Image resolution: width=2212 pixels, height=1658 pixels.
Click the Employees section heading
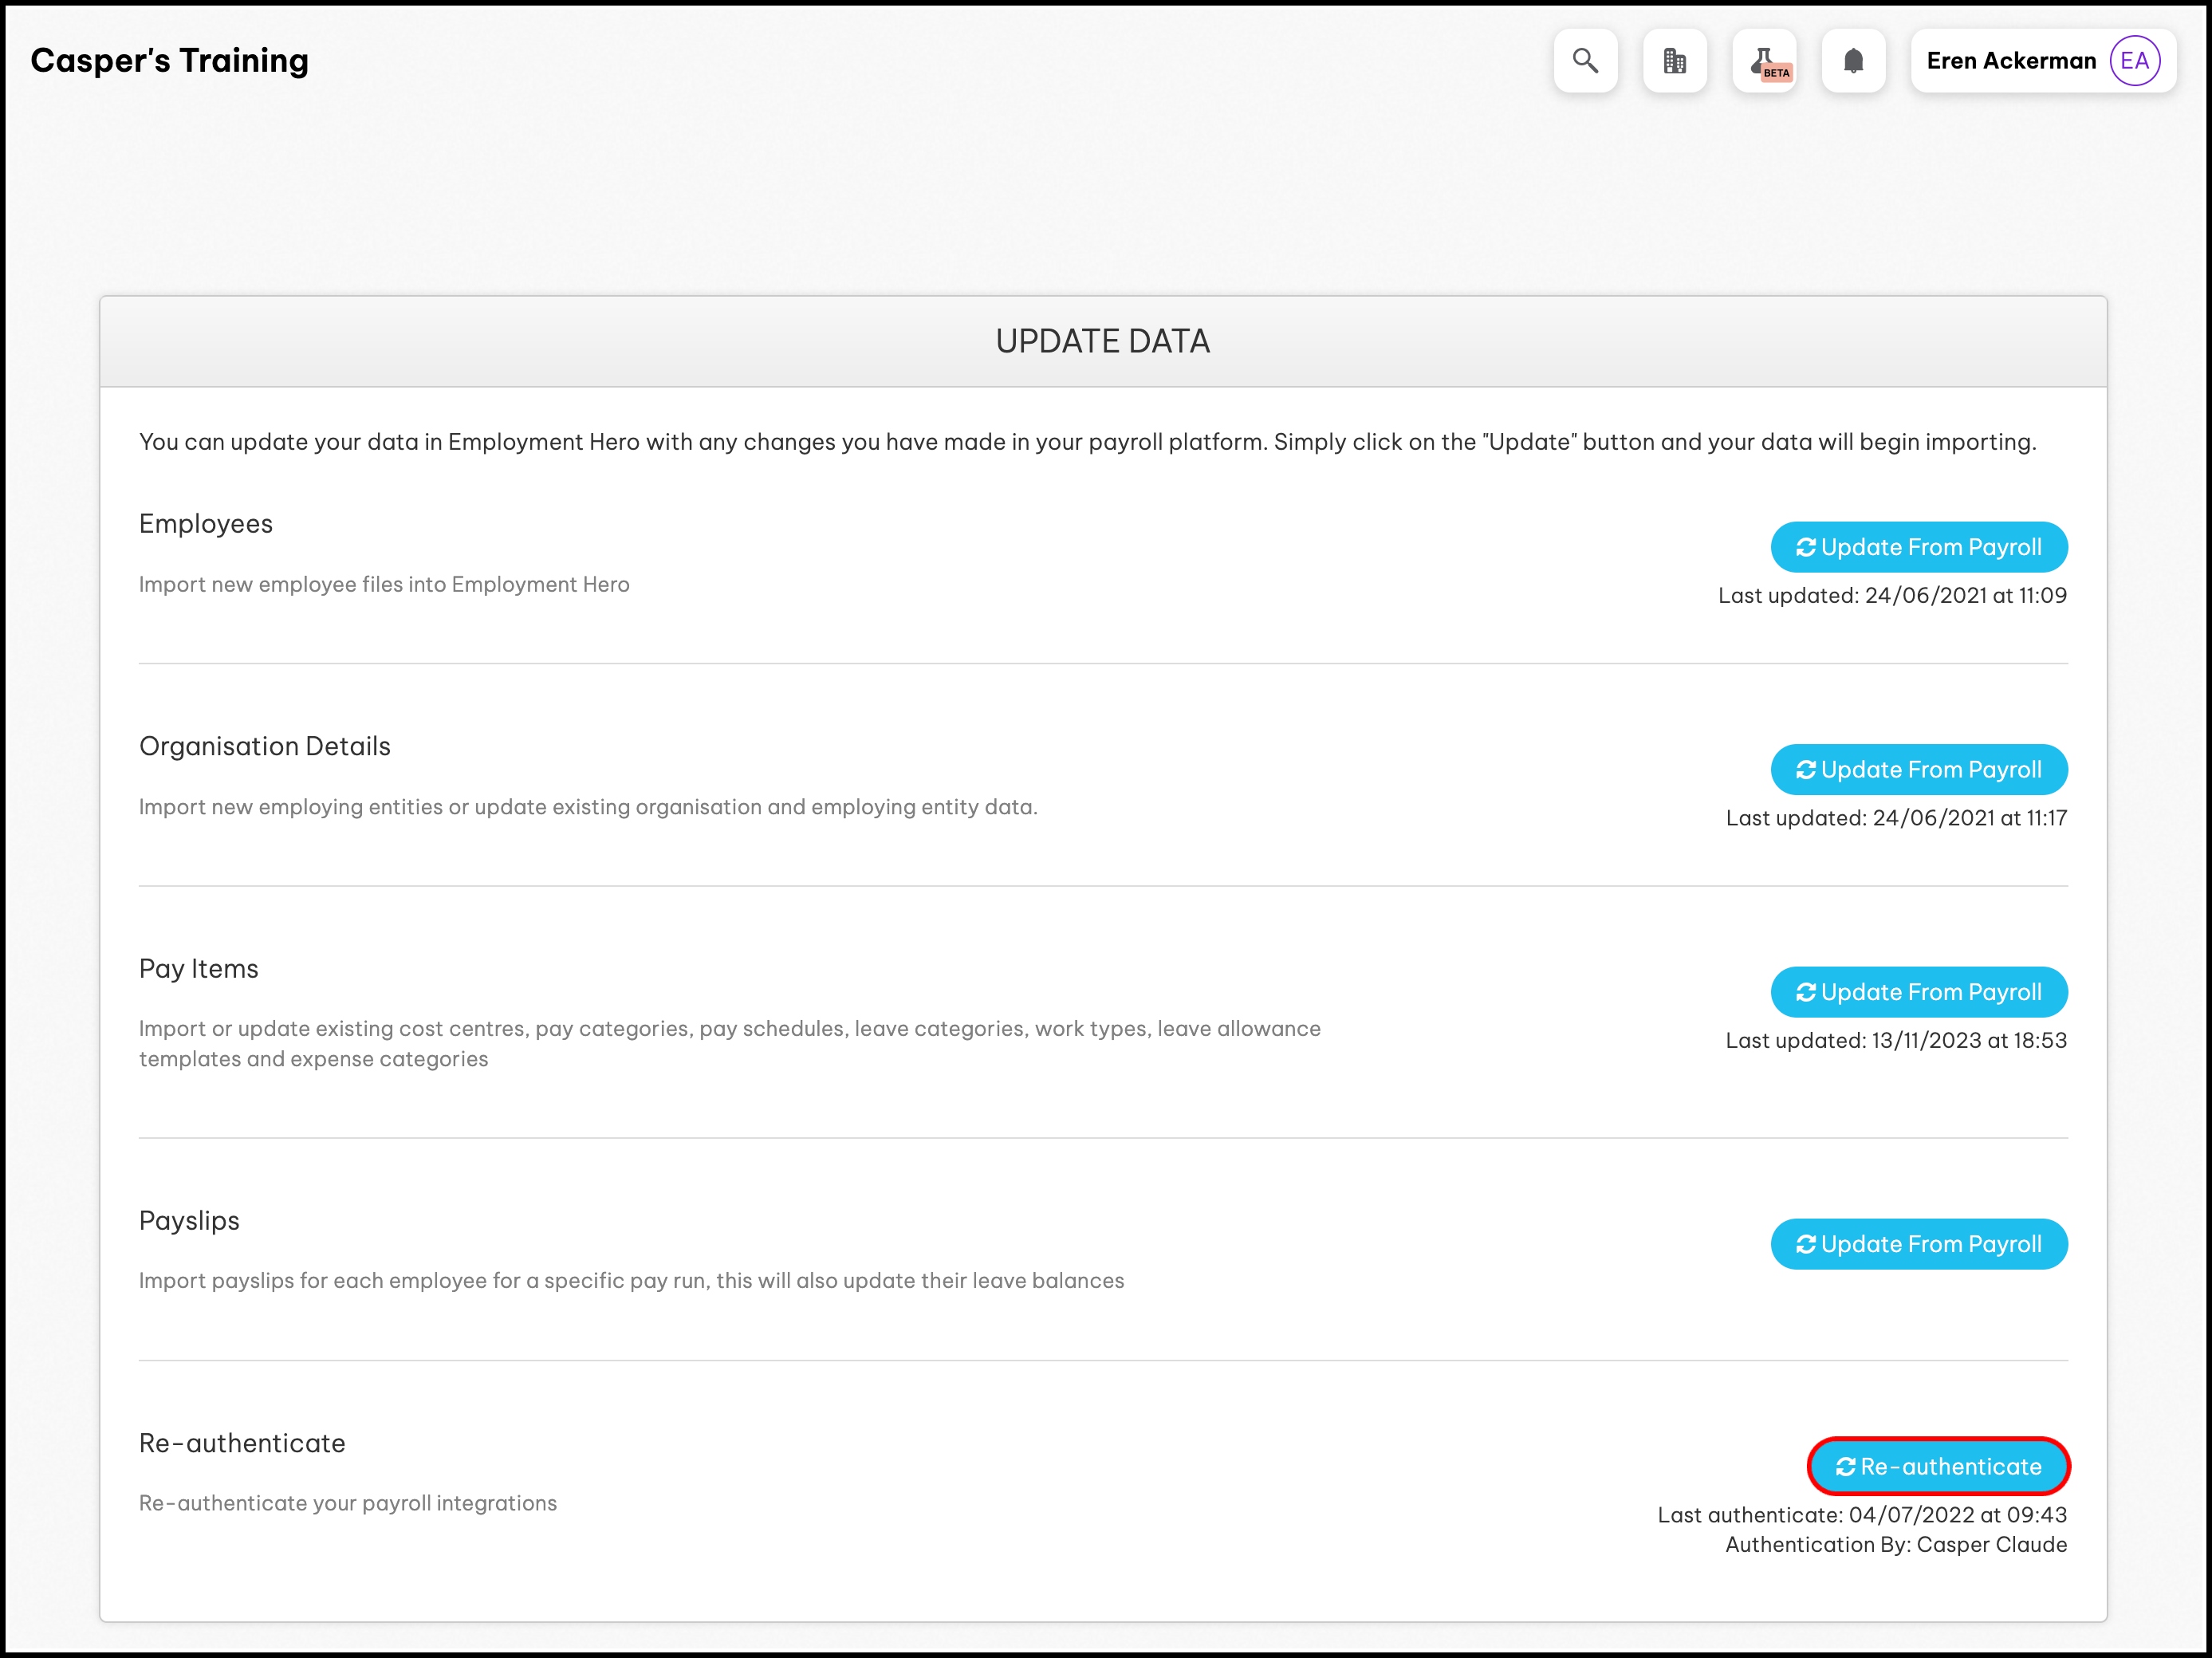point(206,524)
